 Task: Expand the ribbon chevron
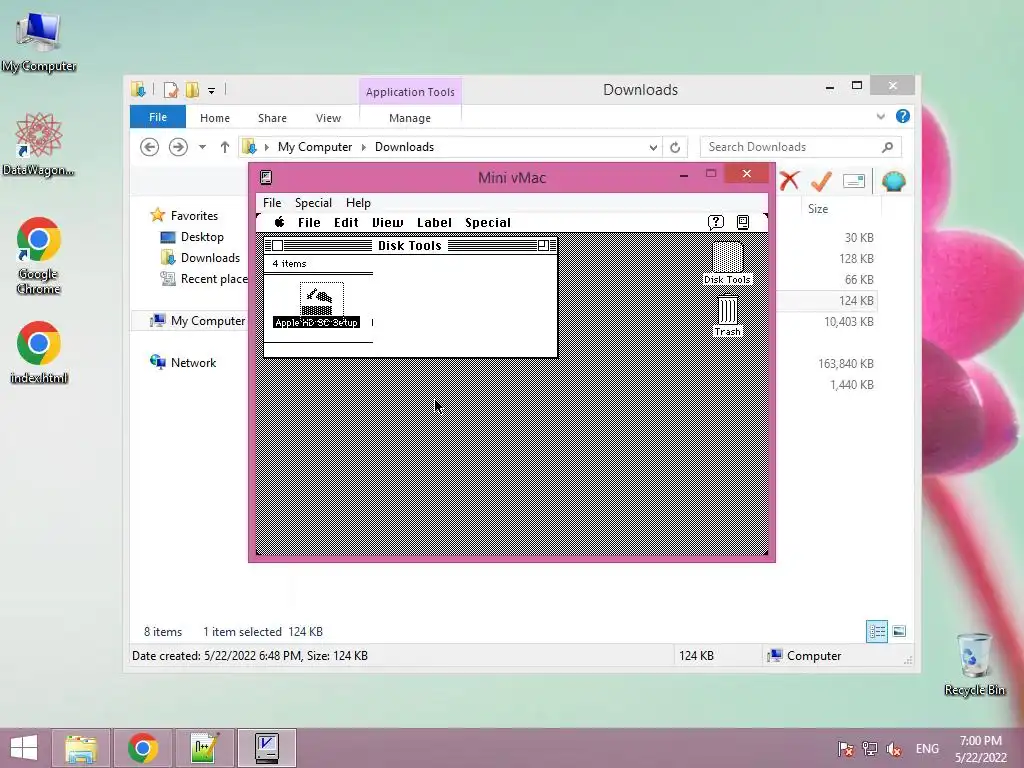[880, 116]
